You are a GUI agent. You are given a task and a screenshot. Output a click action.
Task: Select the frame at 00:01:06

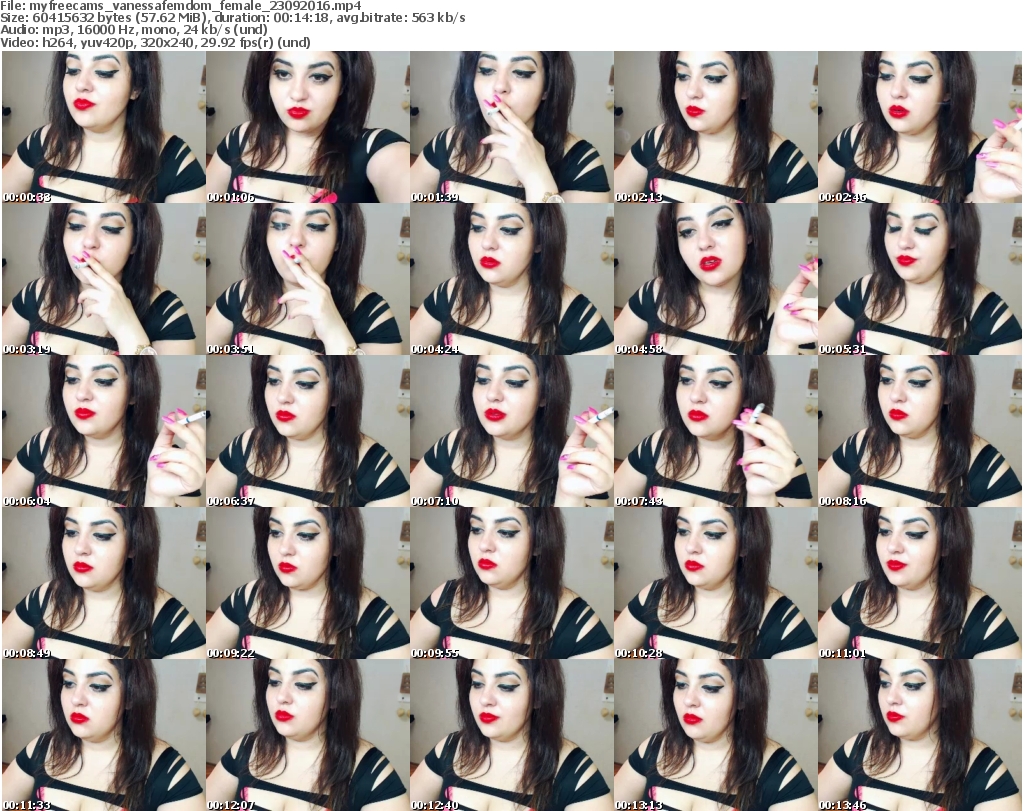pos(307,127)
